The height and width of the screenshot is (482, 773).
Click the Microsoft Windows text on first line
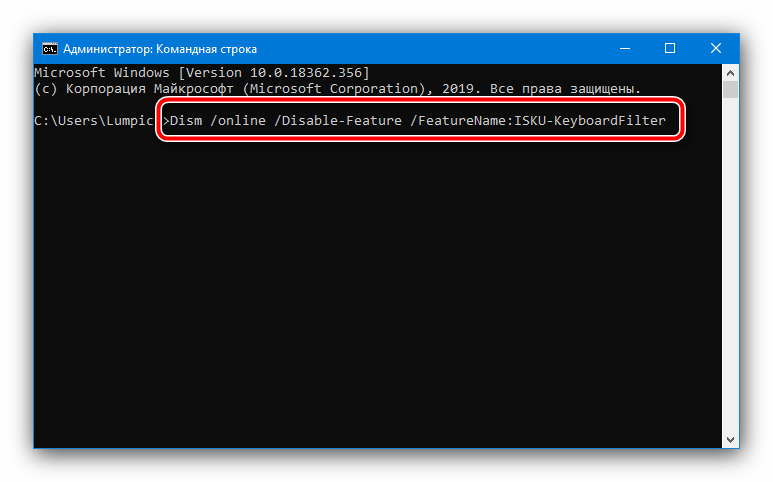pyautogui.click(x=102, y=72)
